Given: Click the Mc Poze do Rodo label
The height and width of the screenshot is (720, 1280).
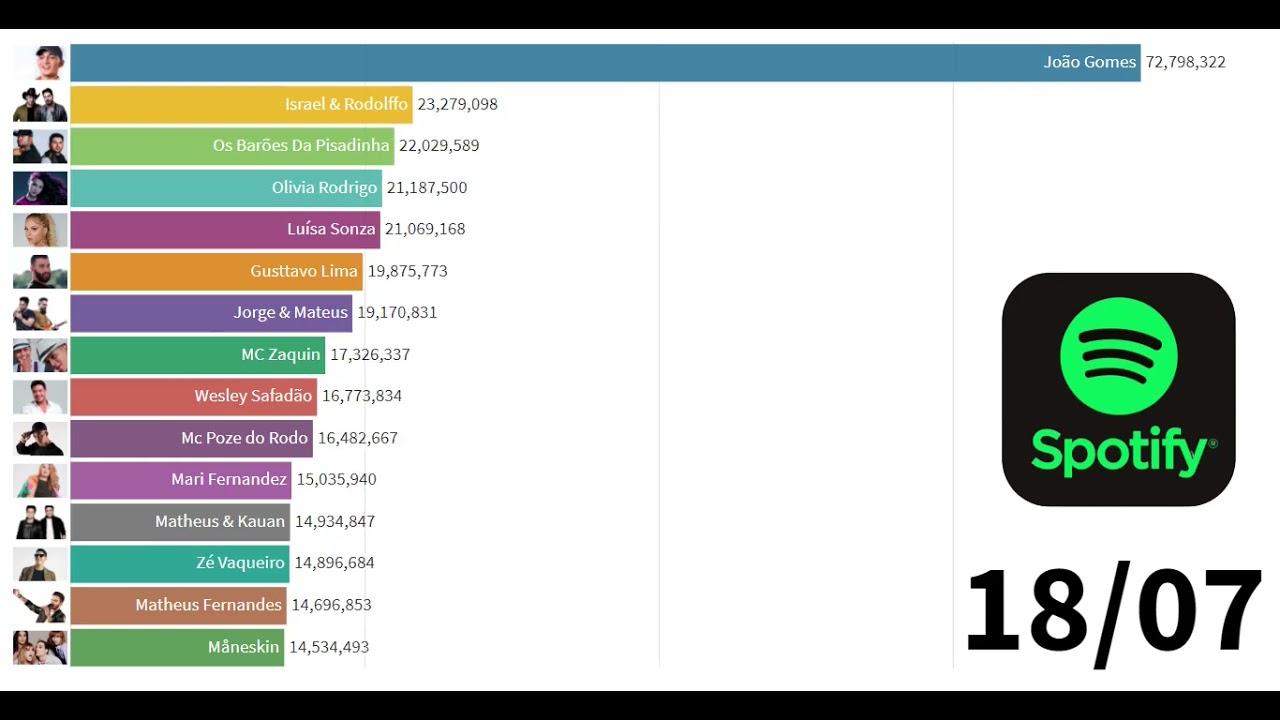Looking at the screenshot, I should coord(245,438).
